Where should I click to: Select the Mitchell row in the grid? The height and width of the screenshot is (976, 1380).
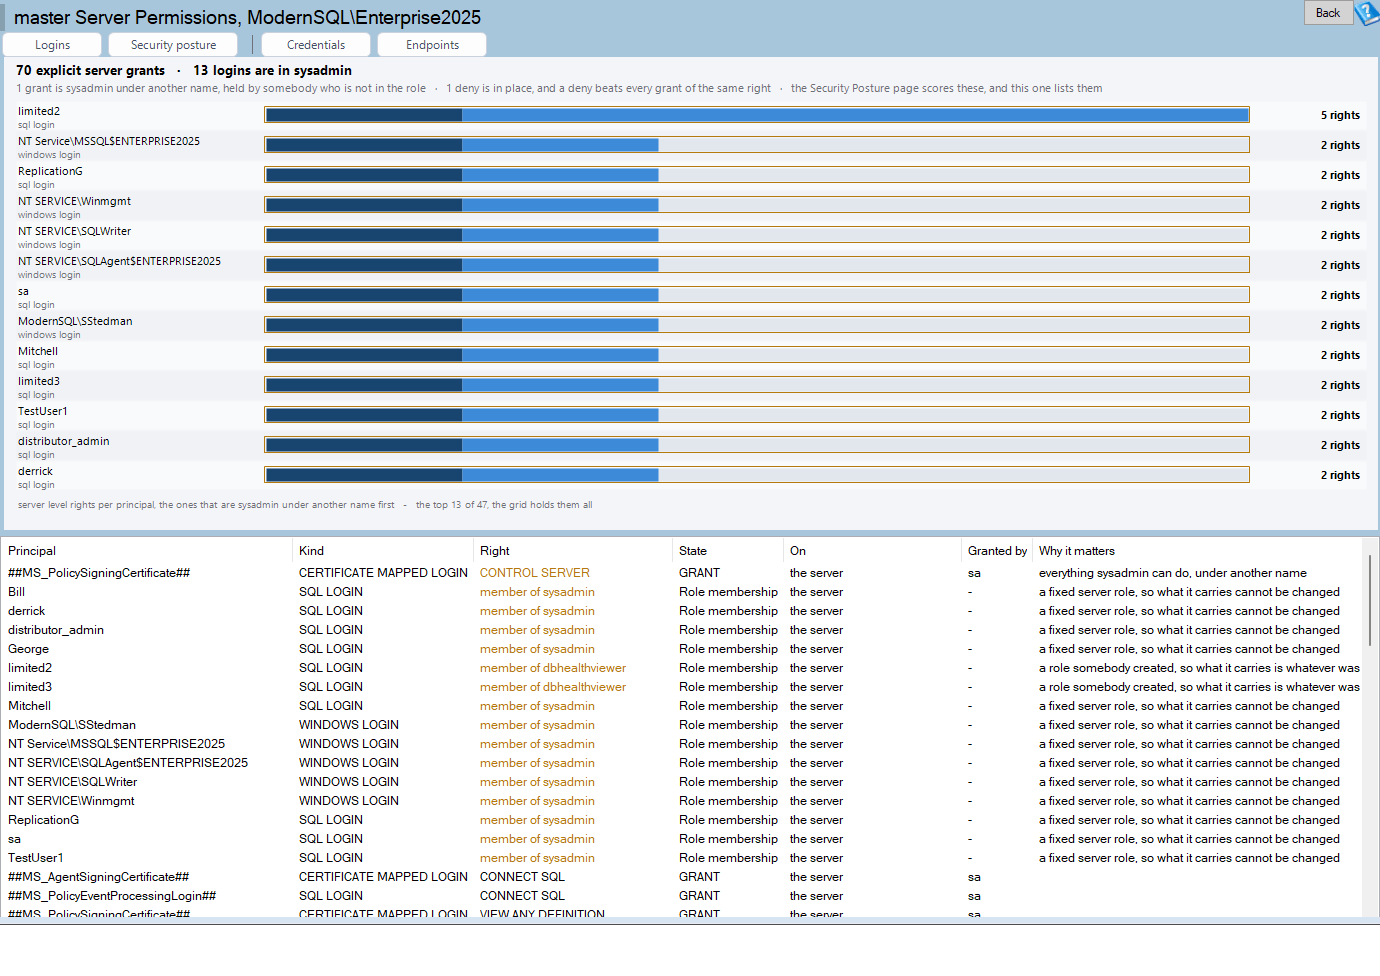683,706
